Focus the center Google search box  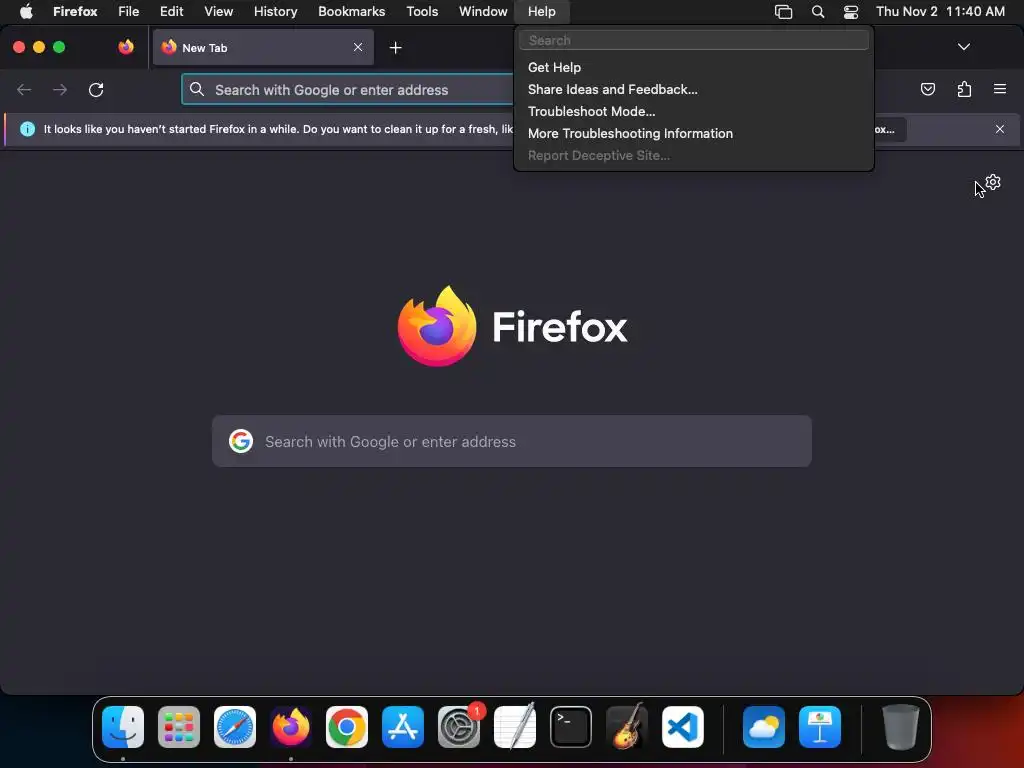coord(512,441)
